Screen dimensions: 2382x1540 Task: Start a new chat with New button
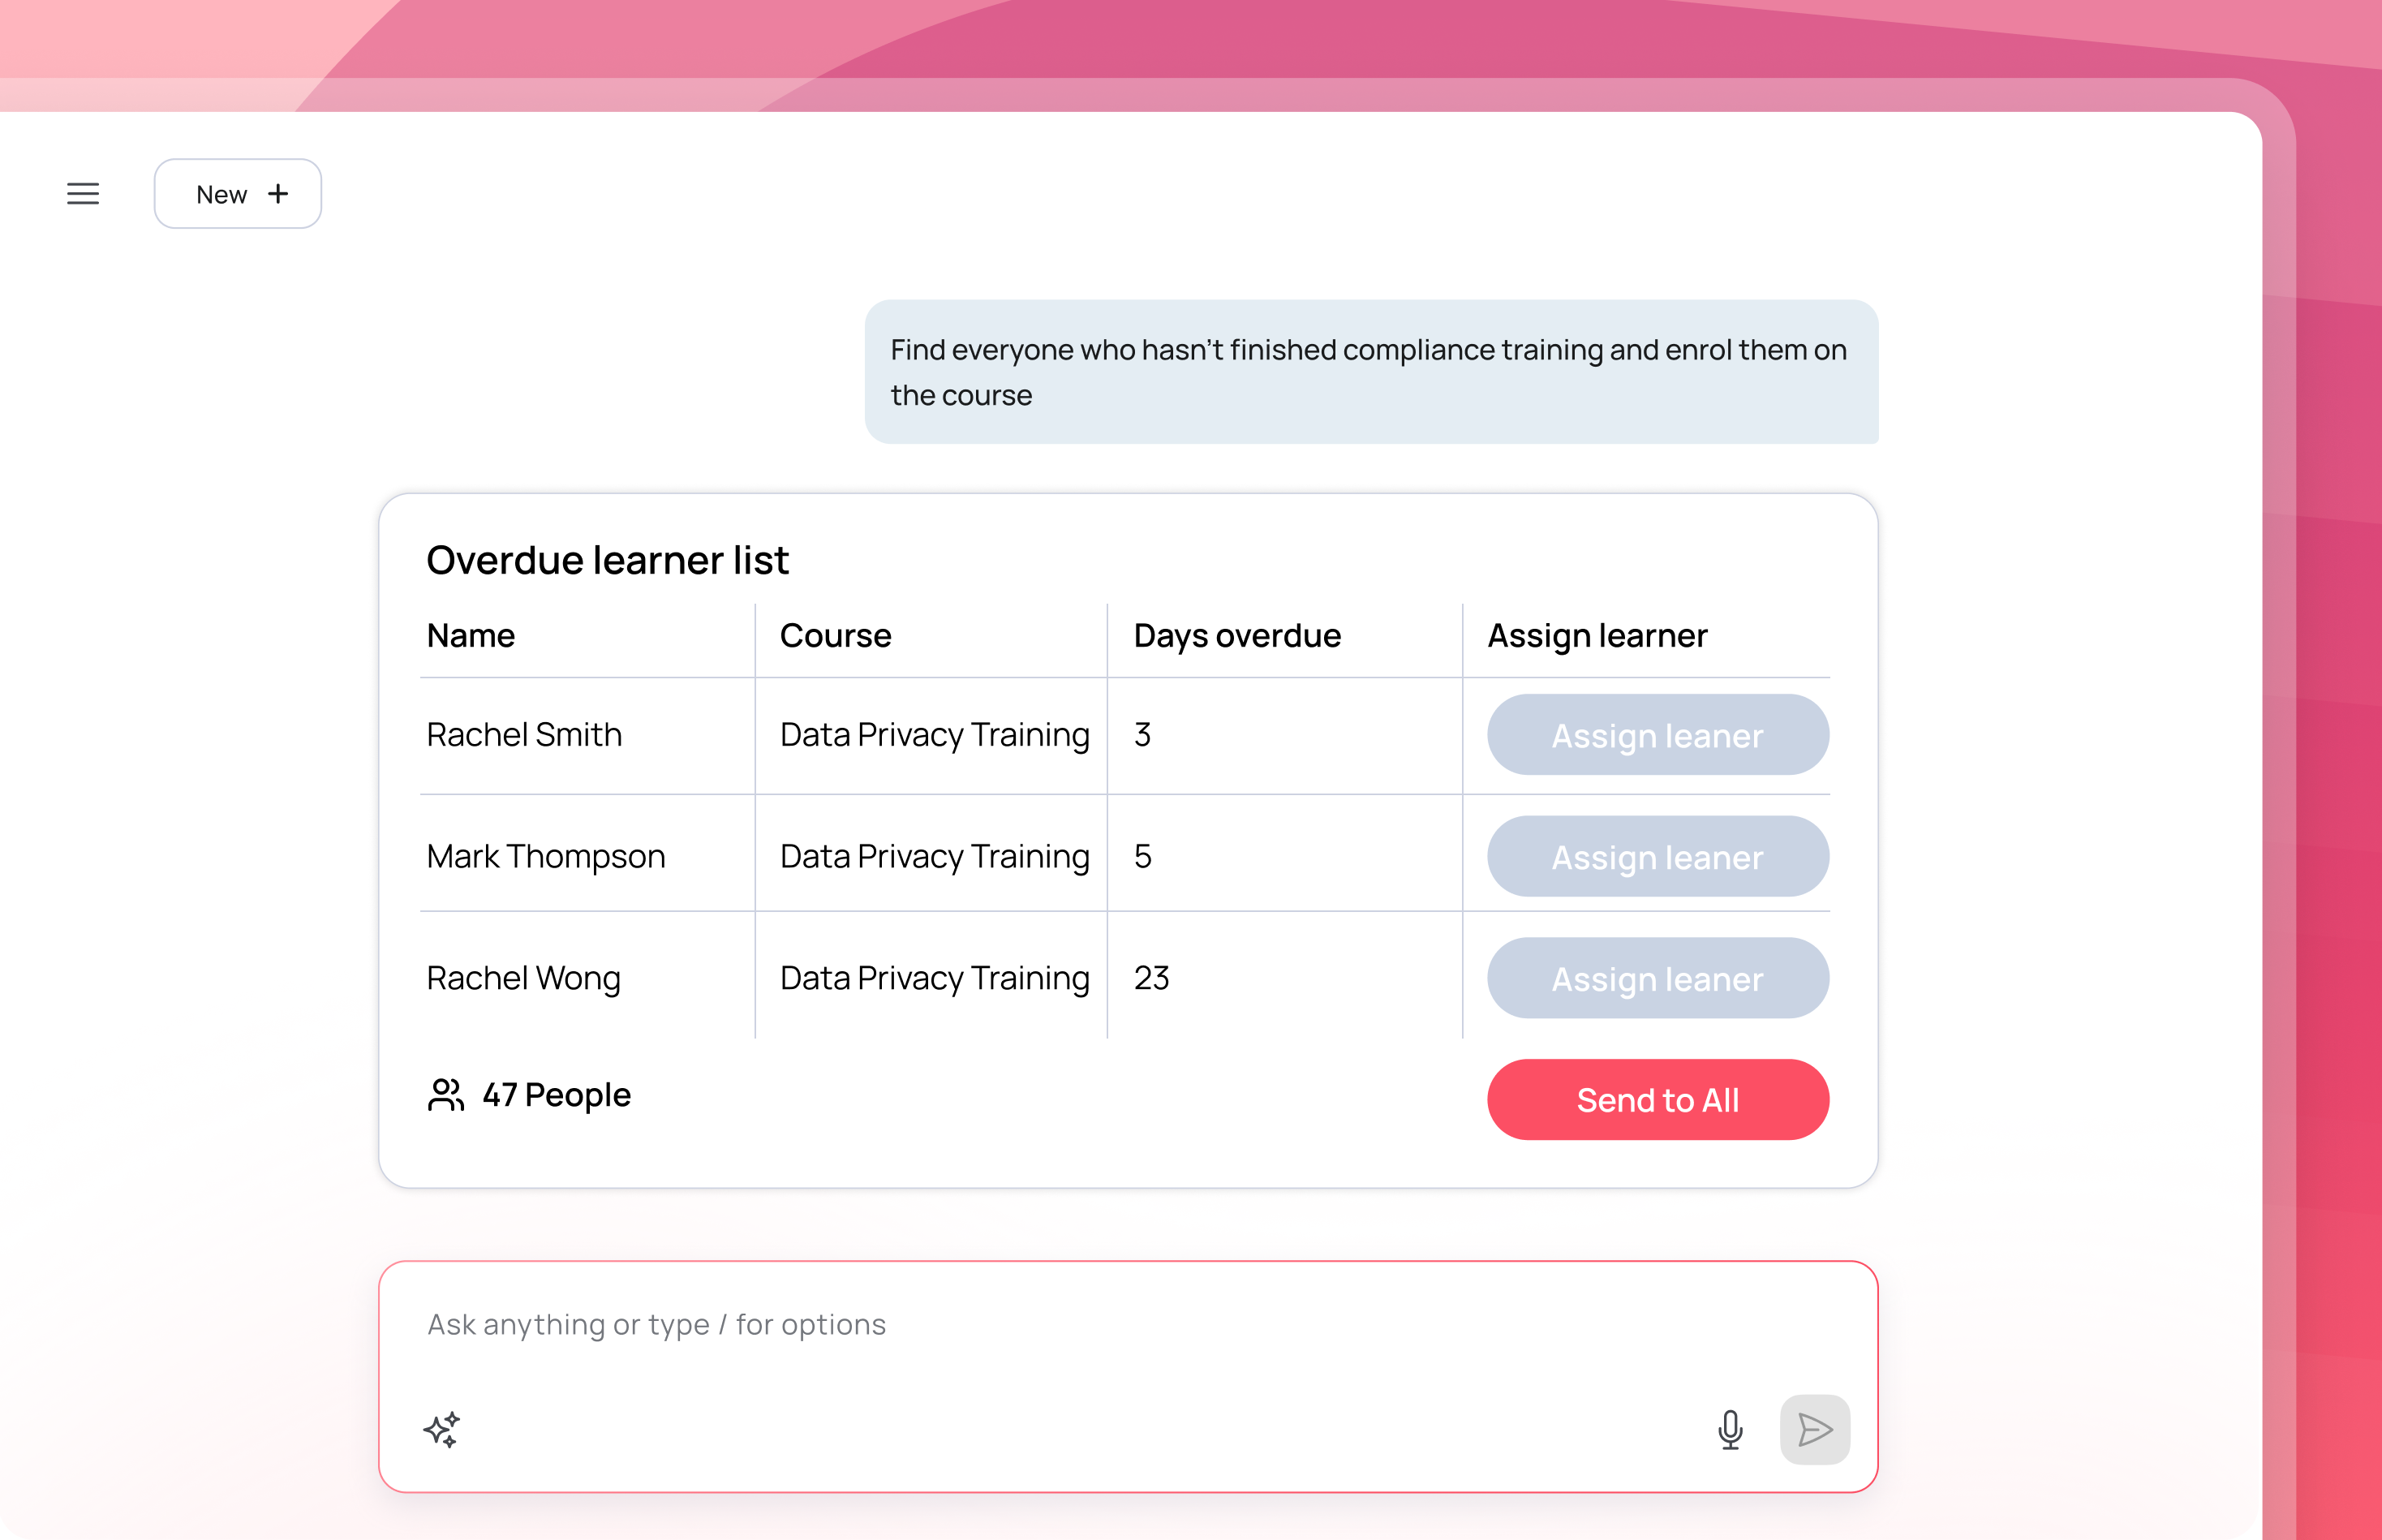point(237,194)
